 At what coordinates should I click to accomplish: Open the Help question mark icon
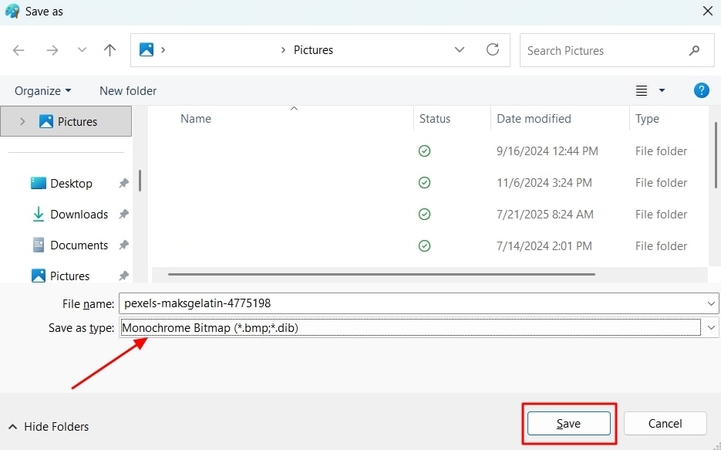(x=701, y=90)
